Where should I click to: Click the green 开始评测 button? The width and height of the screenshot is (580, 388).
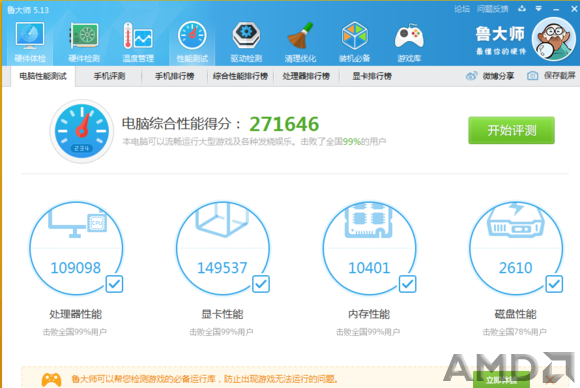click(x=512, y=130)
